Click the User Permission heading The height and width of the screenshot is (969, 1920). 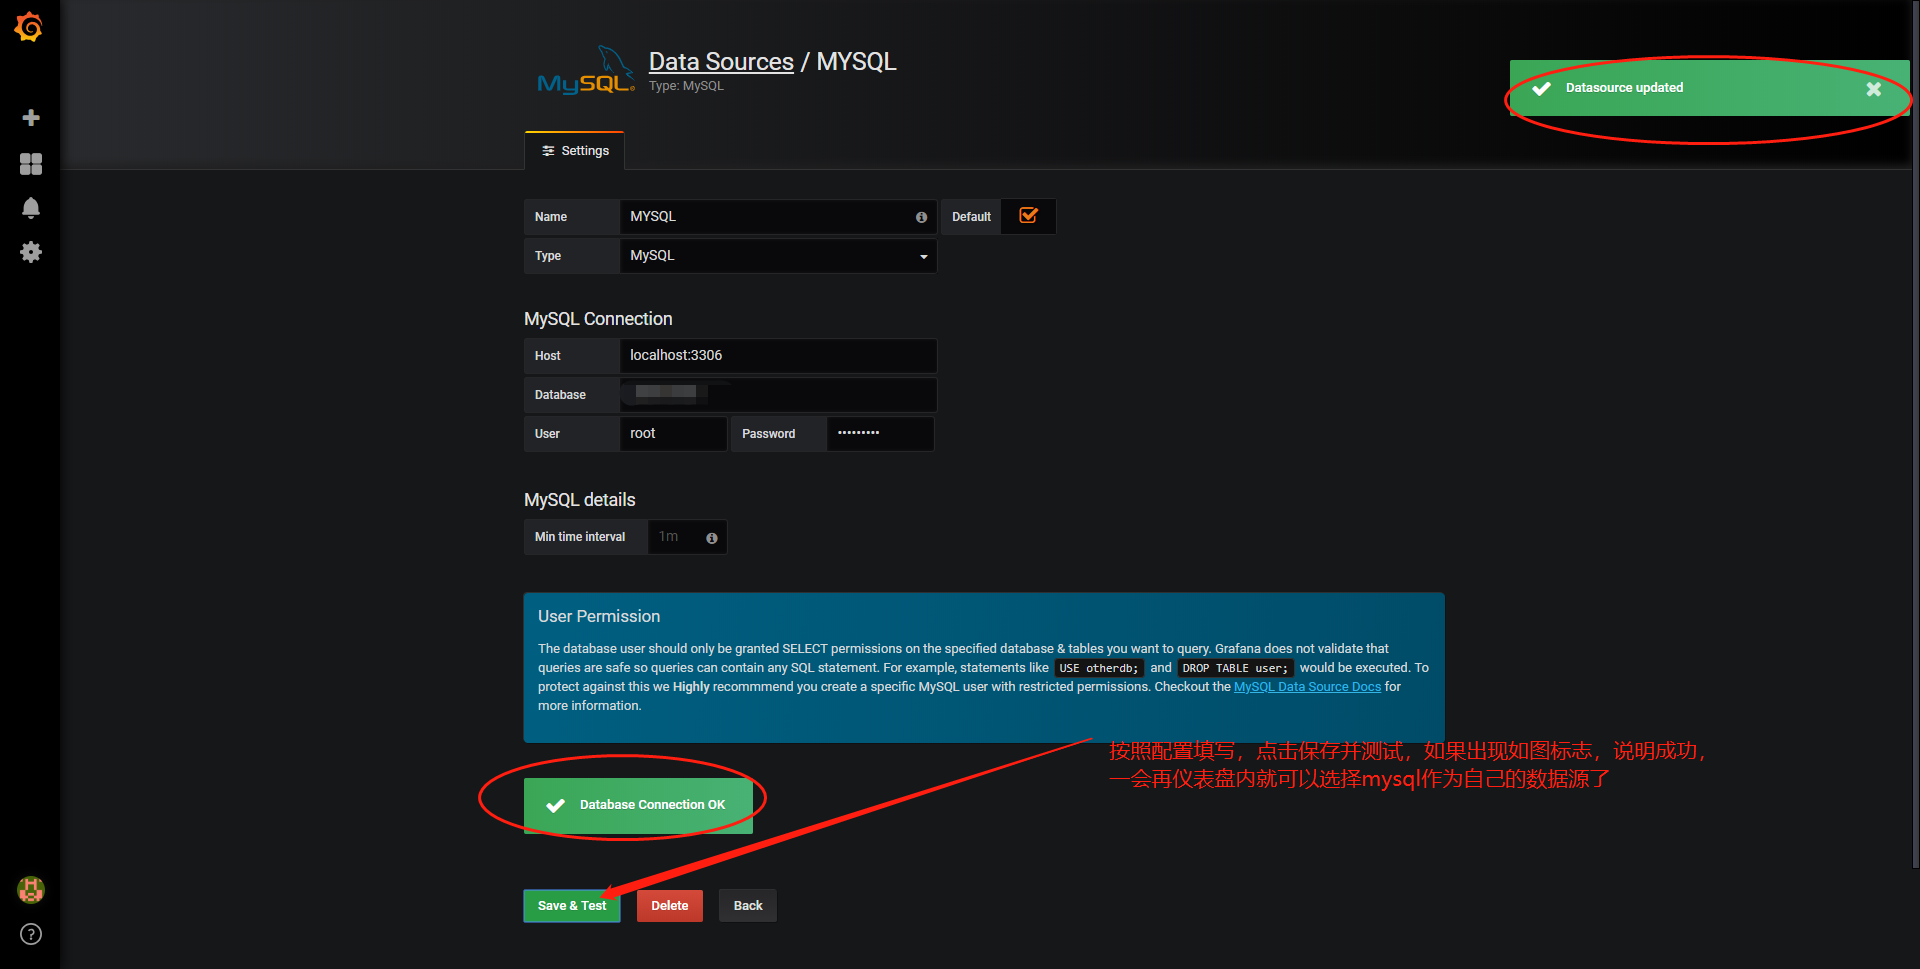pyautogui.click(x=599, y=617)
